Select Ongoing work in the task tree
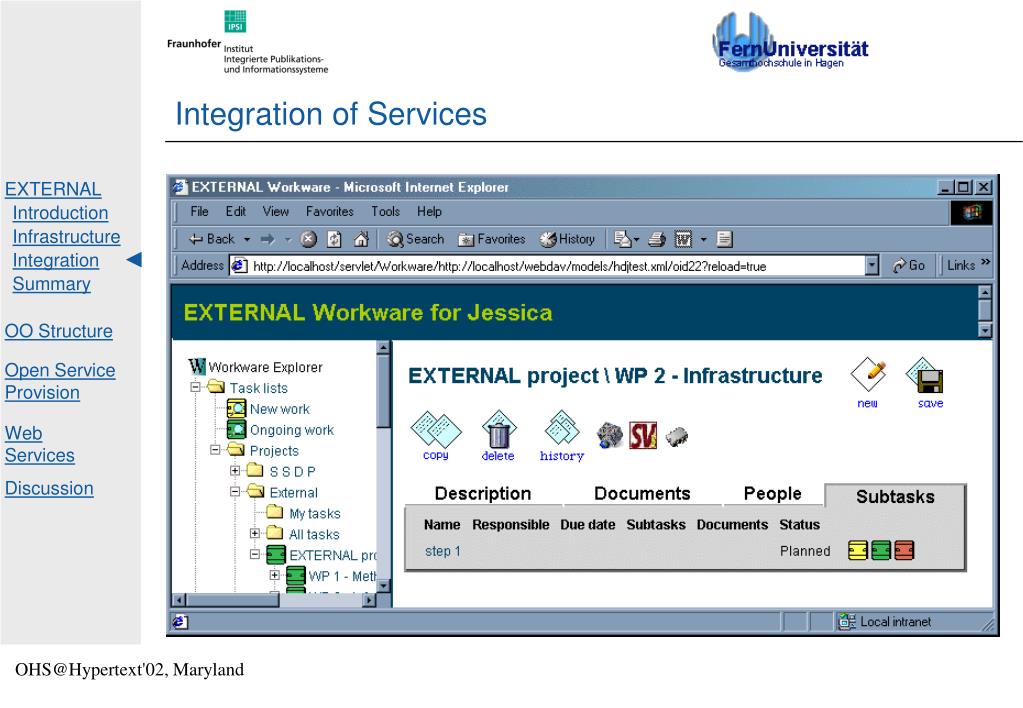This screenshot has width=1023, height=708. click(x=292, y=430)
